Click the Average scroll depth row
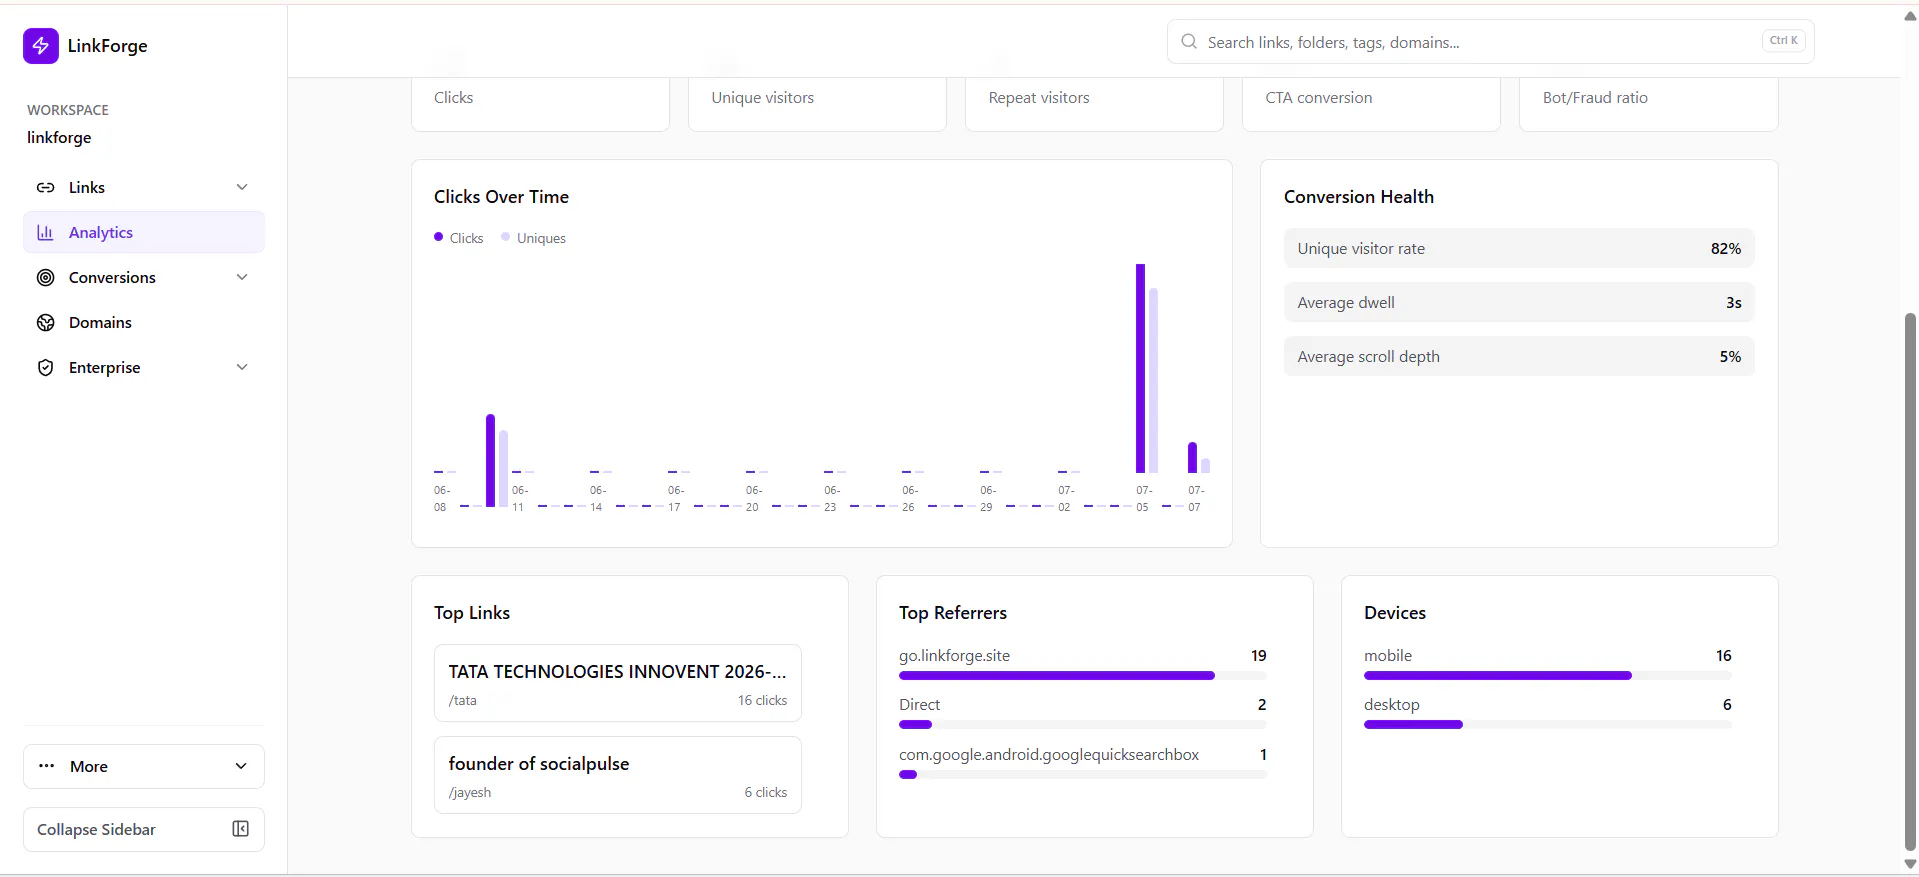The width and height of the screenshot is (1919, 877). coord(1519,357)
